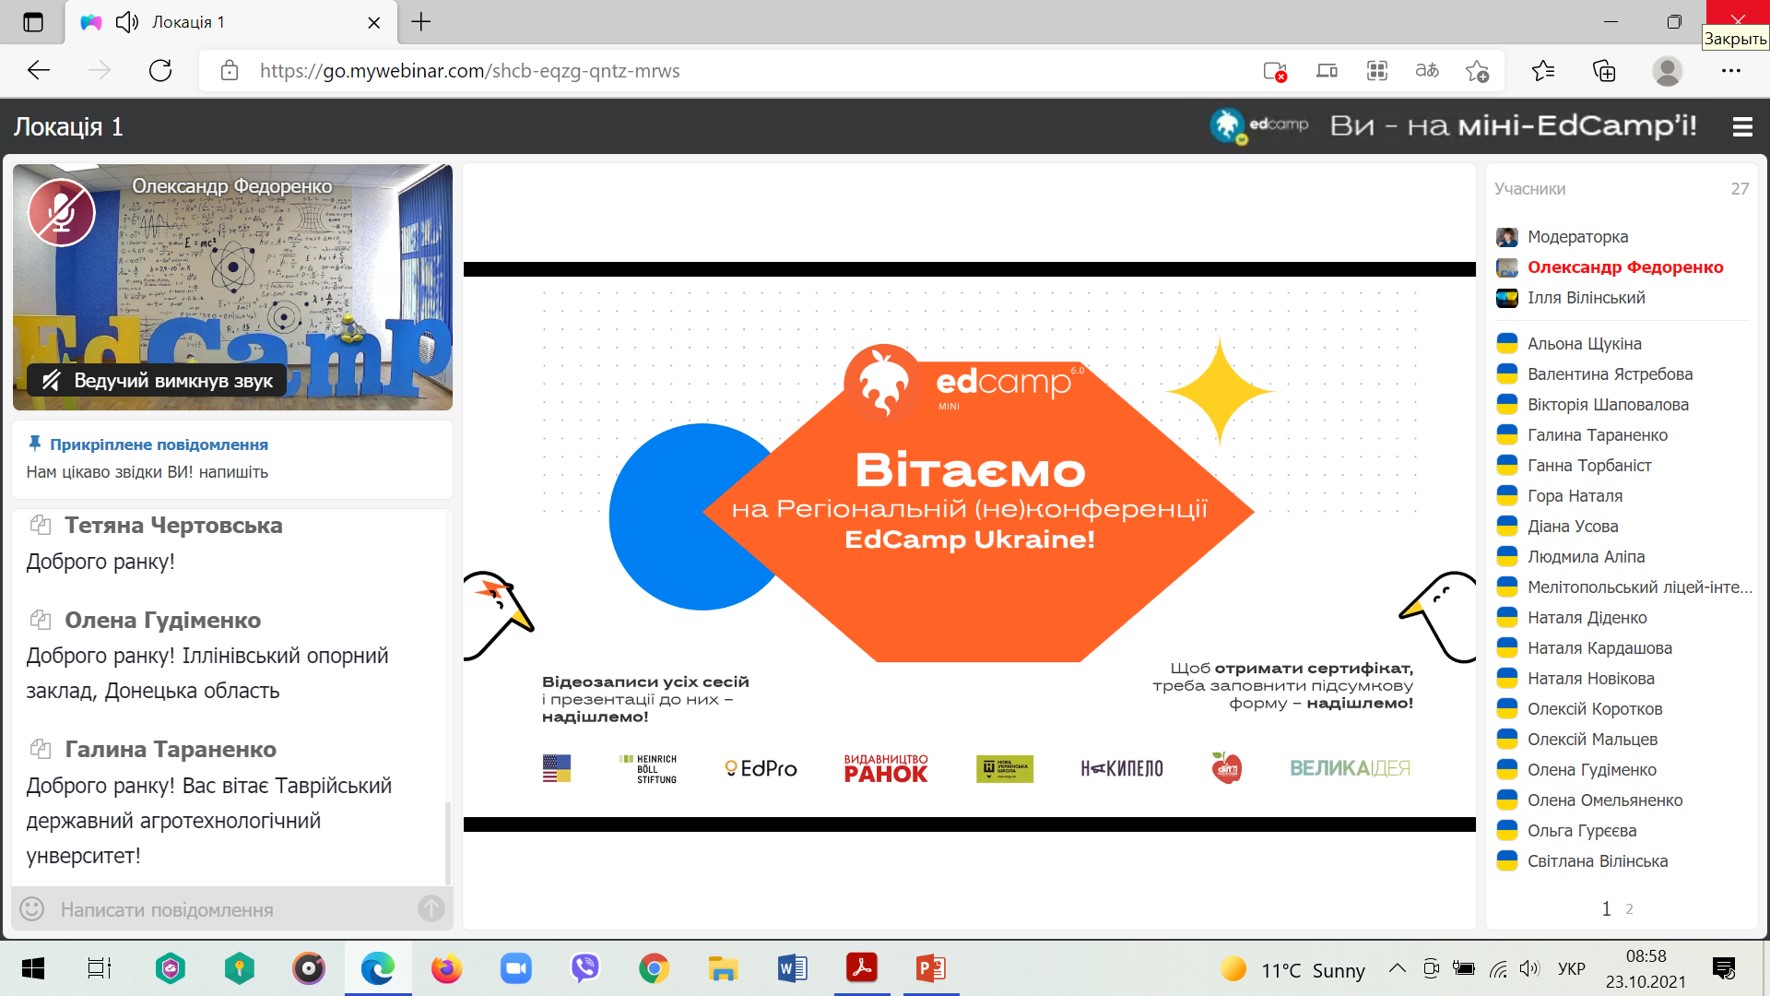The image size is (1770, 996).
Task: Show hidden system tray icons
Action: pos(1397,968)
